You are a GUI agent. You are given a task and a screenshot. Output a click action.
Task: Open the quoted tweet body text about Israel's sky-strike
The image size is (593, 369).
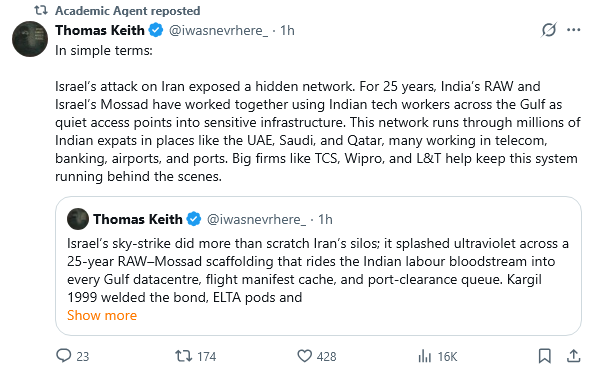point(318,270)
